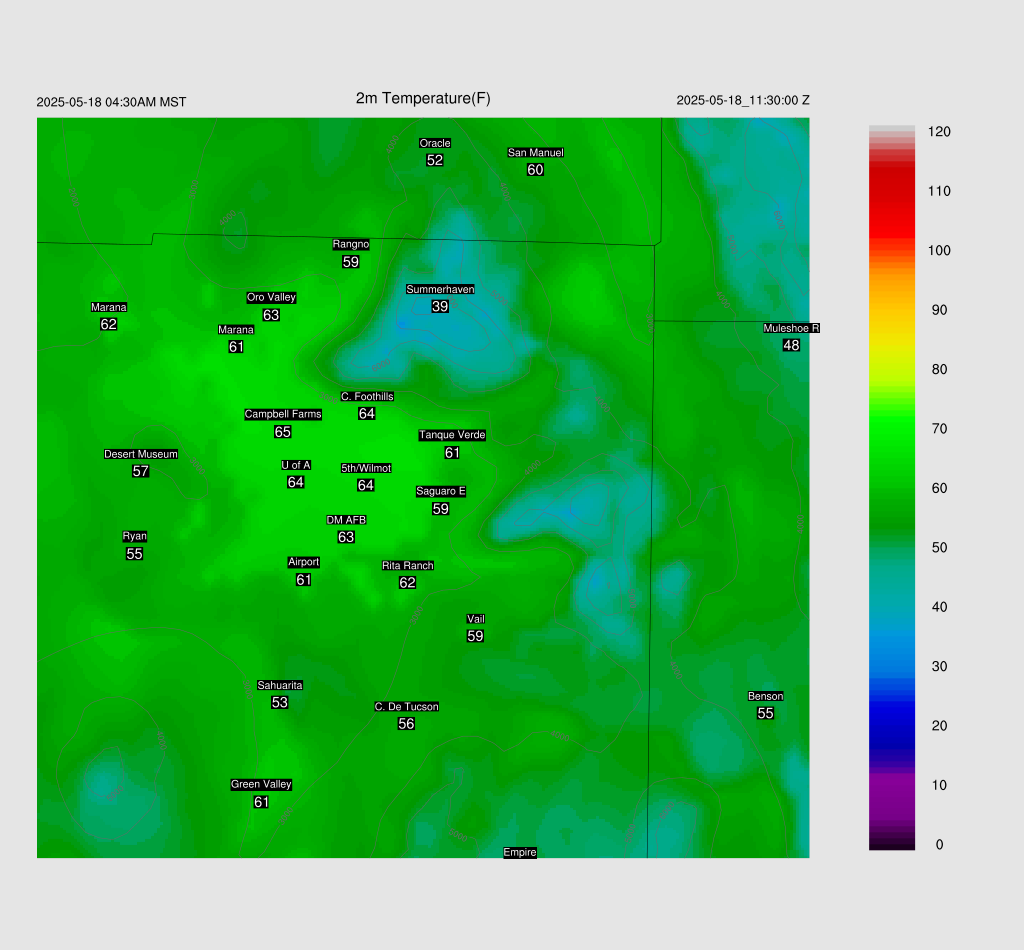Click the Sahuarita station label
1024x950 pixels.
(280, 685)
